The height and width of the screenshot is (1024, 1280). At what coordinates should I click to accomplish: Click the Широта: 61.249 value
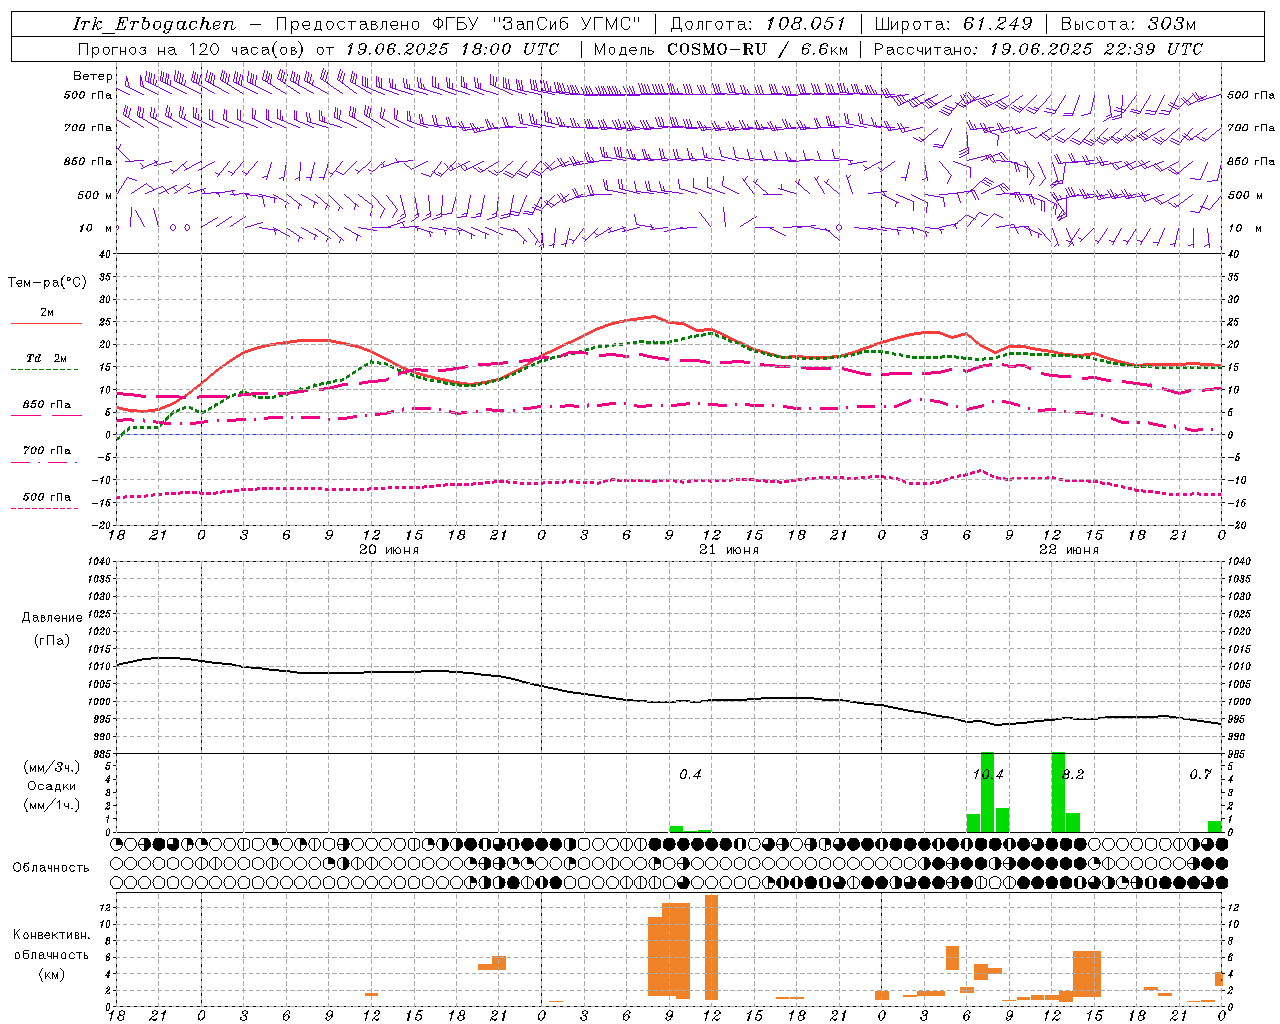coord(953,24)
